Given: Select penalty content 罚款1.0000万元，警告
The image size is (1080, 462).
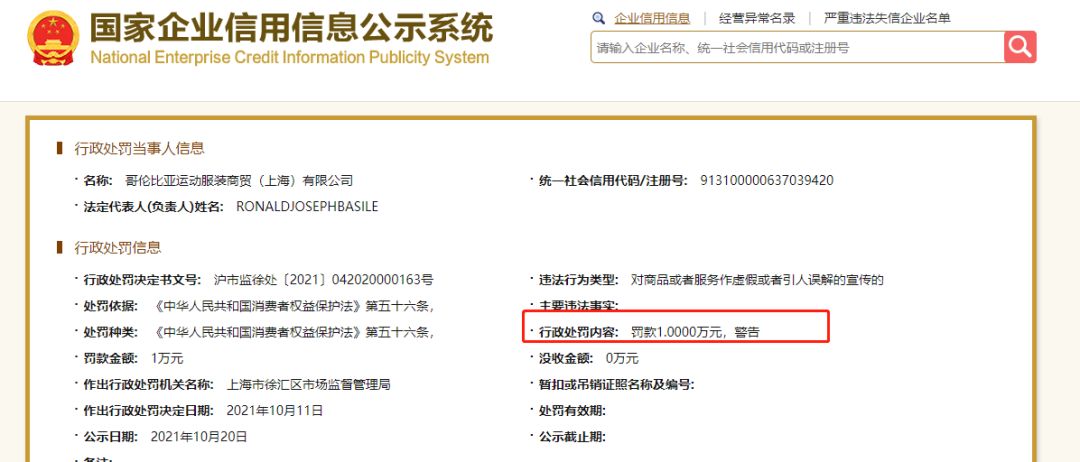Looking at the screenshot, I should (x=695, y=333).
